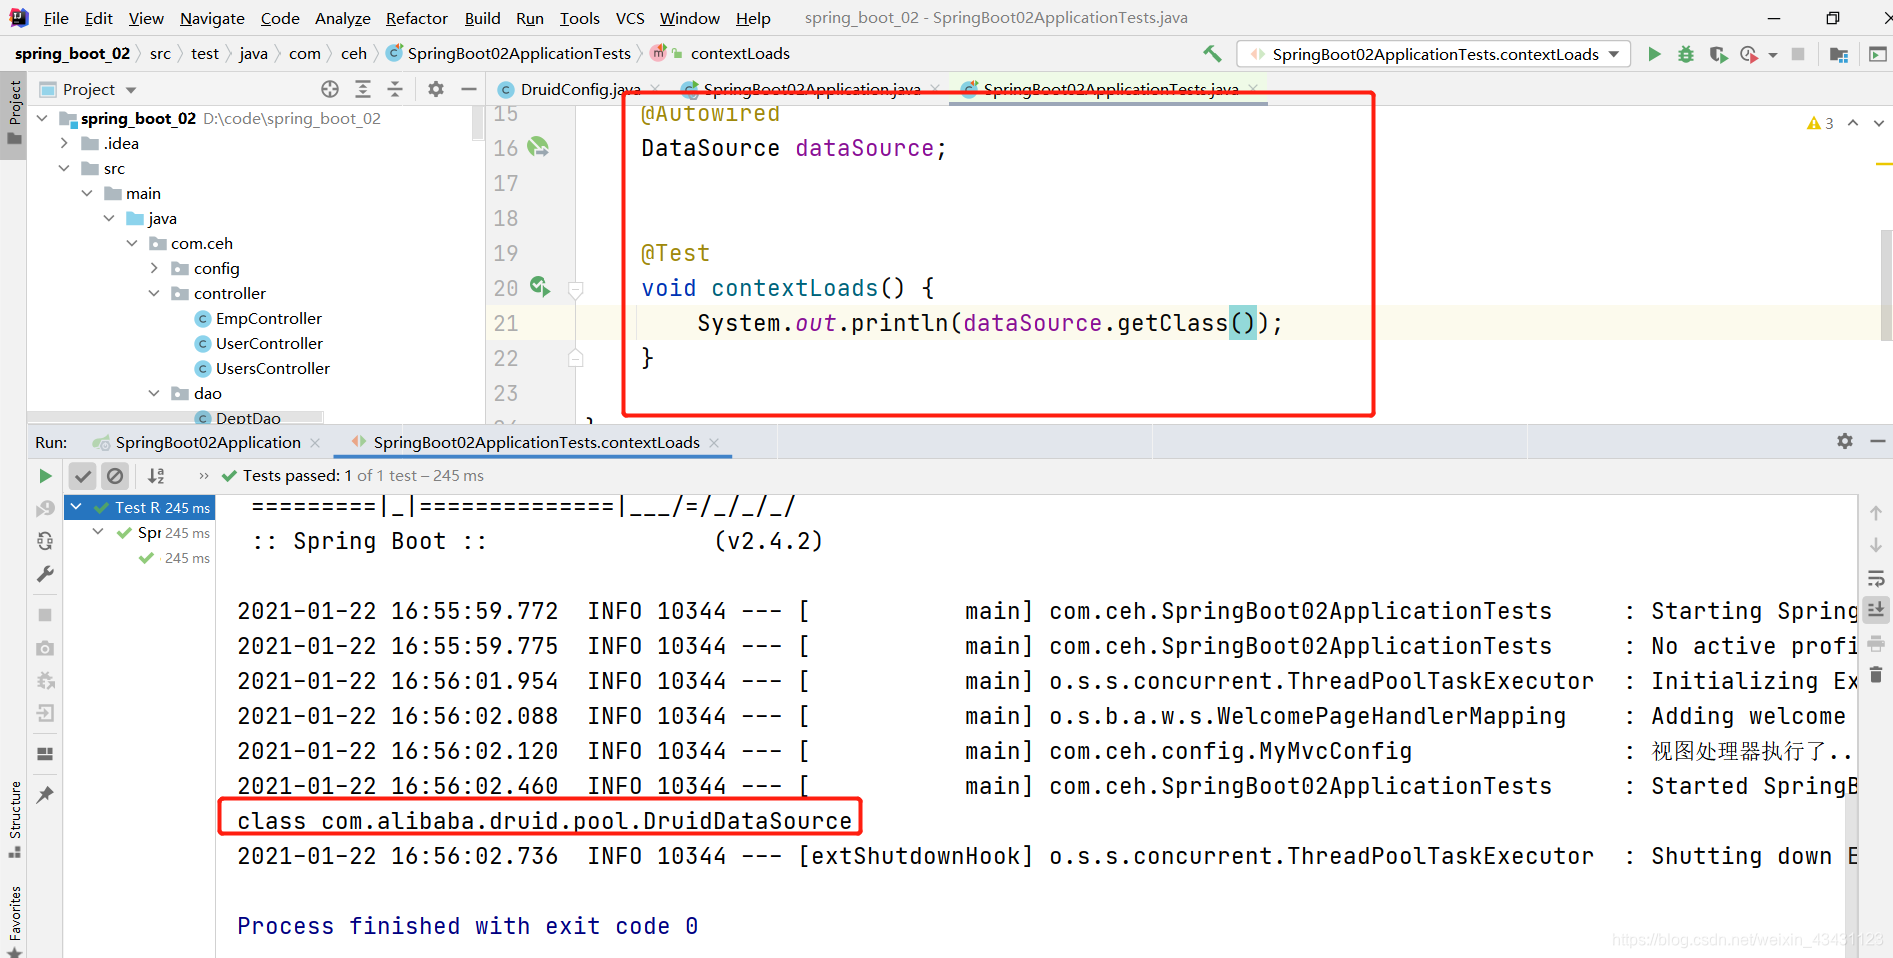The width and height of the screenshot is (1893, 958).
Task: Expand the config package
Action: pyautogui.click(x=154, y=268)
